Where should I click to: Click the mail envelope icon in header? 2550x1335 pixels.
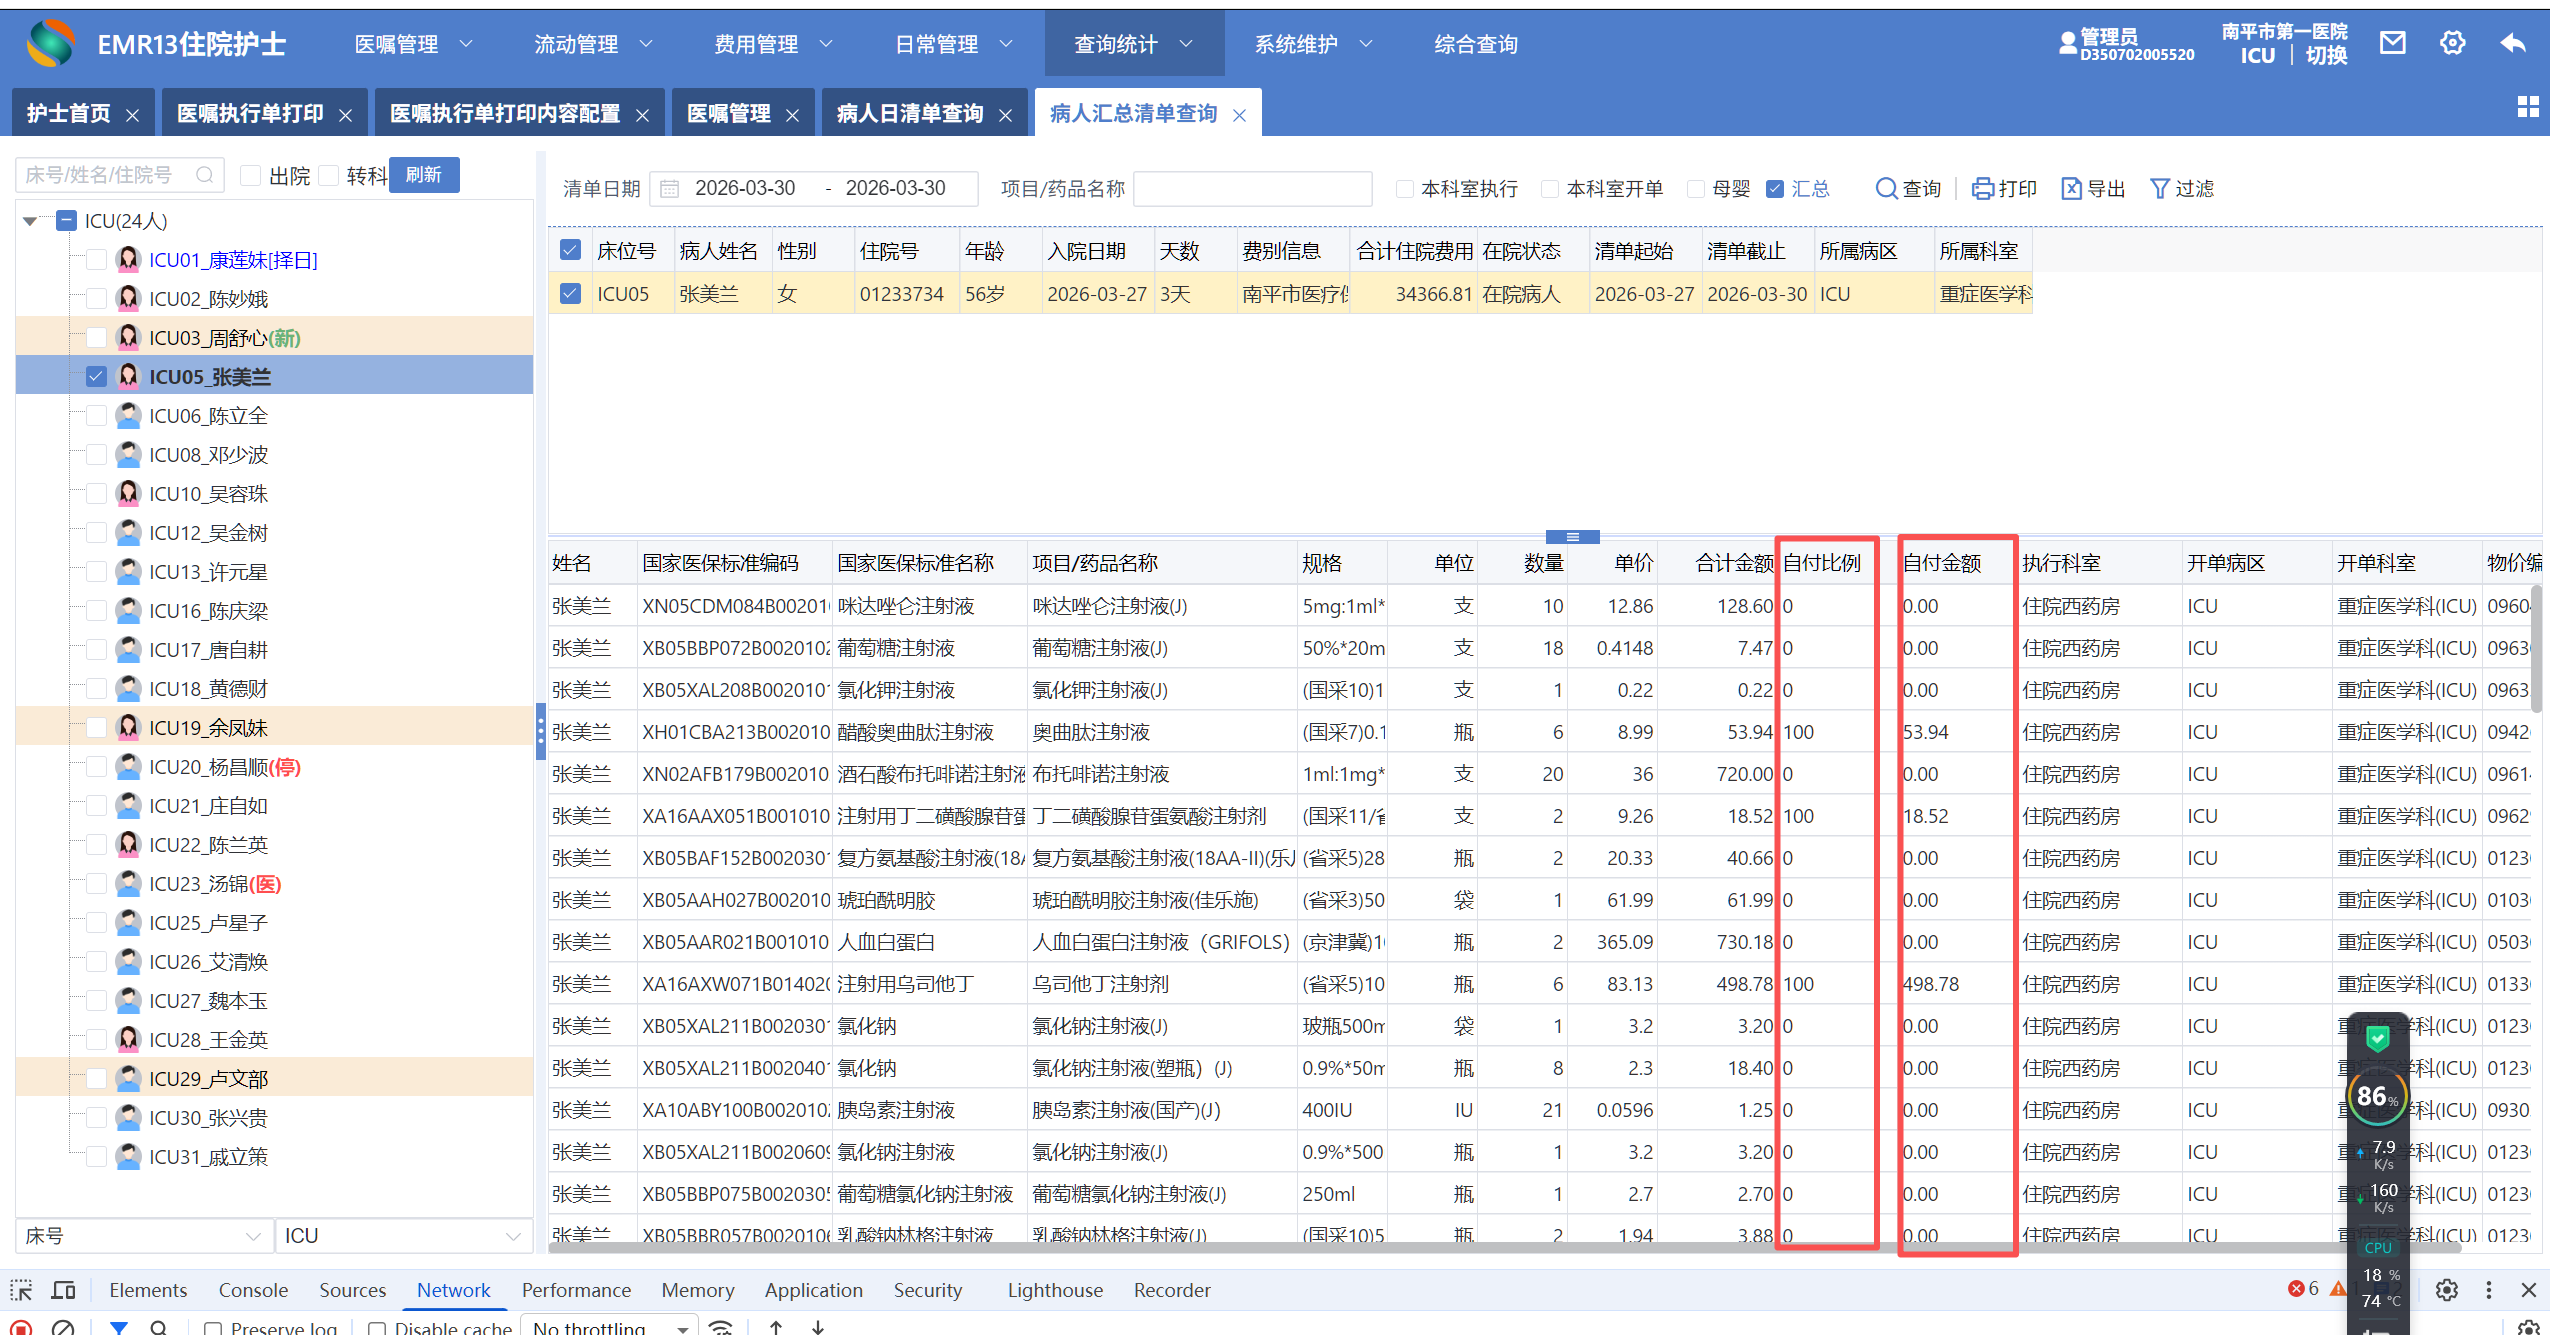tap(2392, 43)
